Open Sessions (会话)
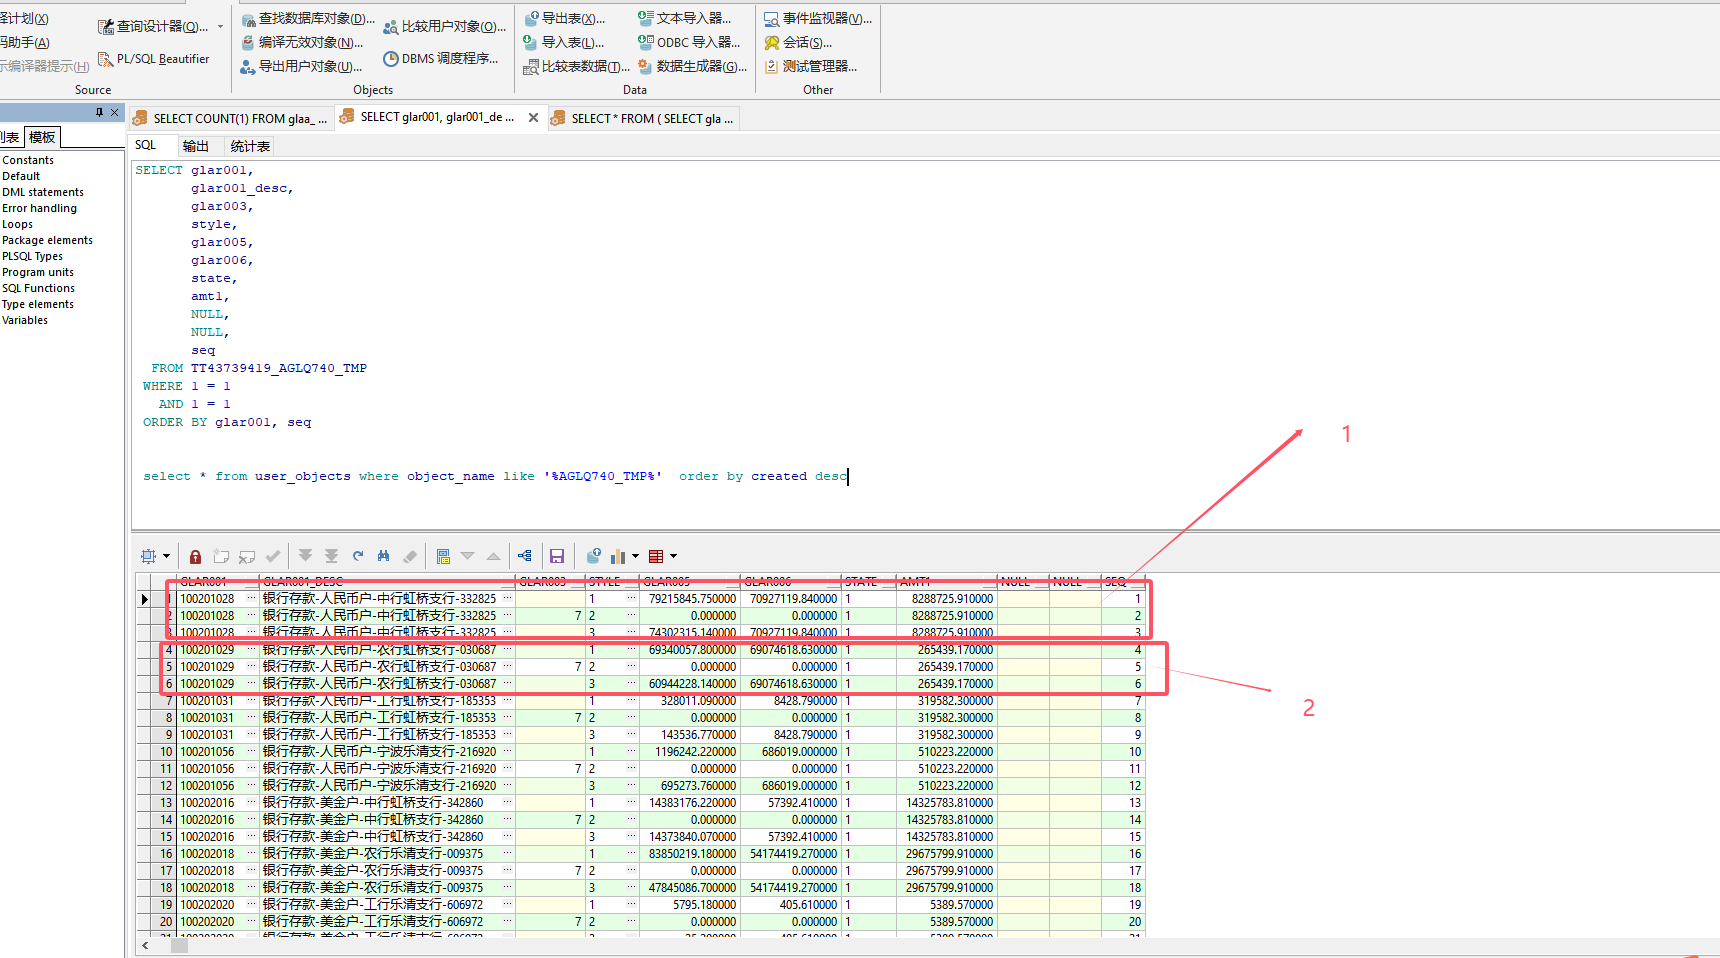This screenshot has height=958, width=1720. [798, 43]
